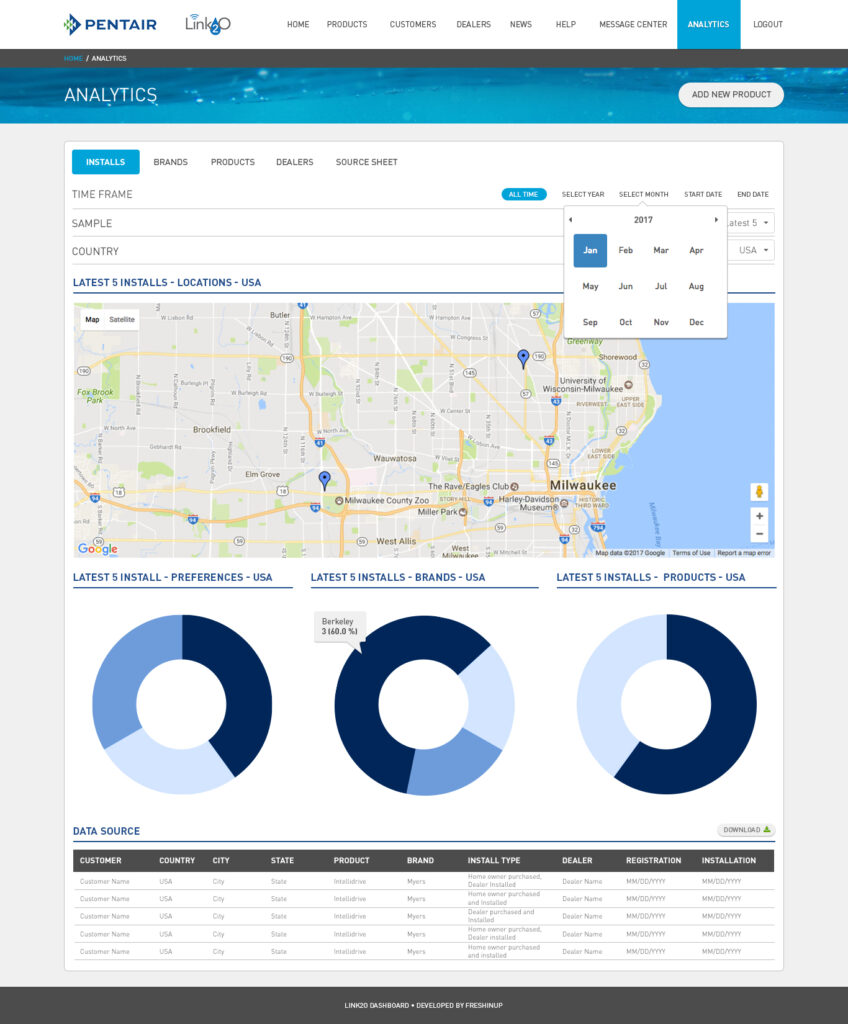Click the Link2O logo
The image size is (848, 1024).
[x=208, y=24]
